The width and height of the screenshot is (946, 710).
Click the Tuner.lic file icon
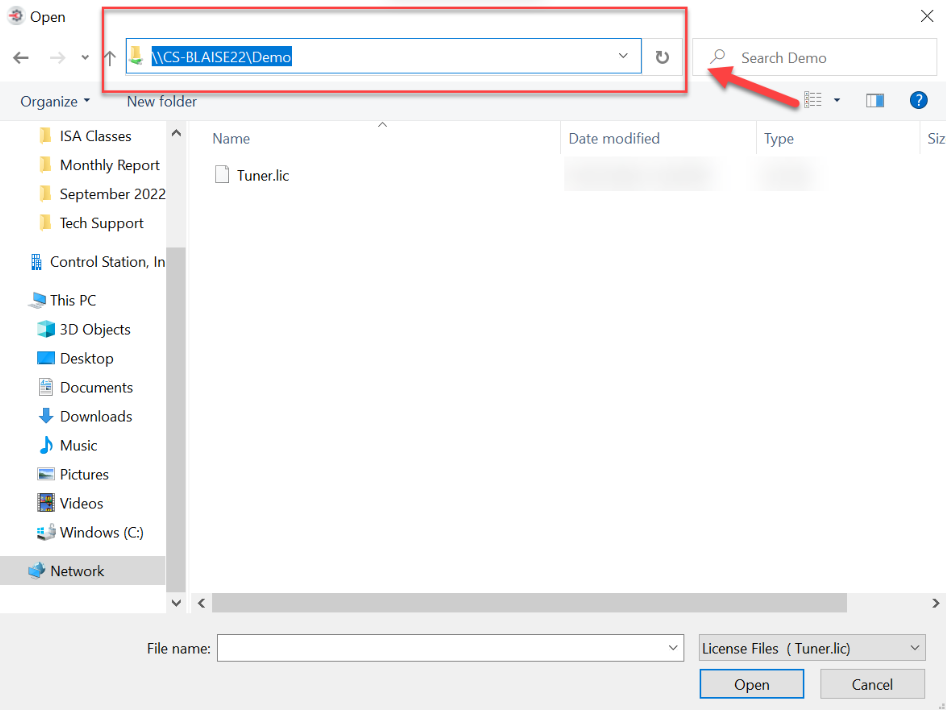222,174
